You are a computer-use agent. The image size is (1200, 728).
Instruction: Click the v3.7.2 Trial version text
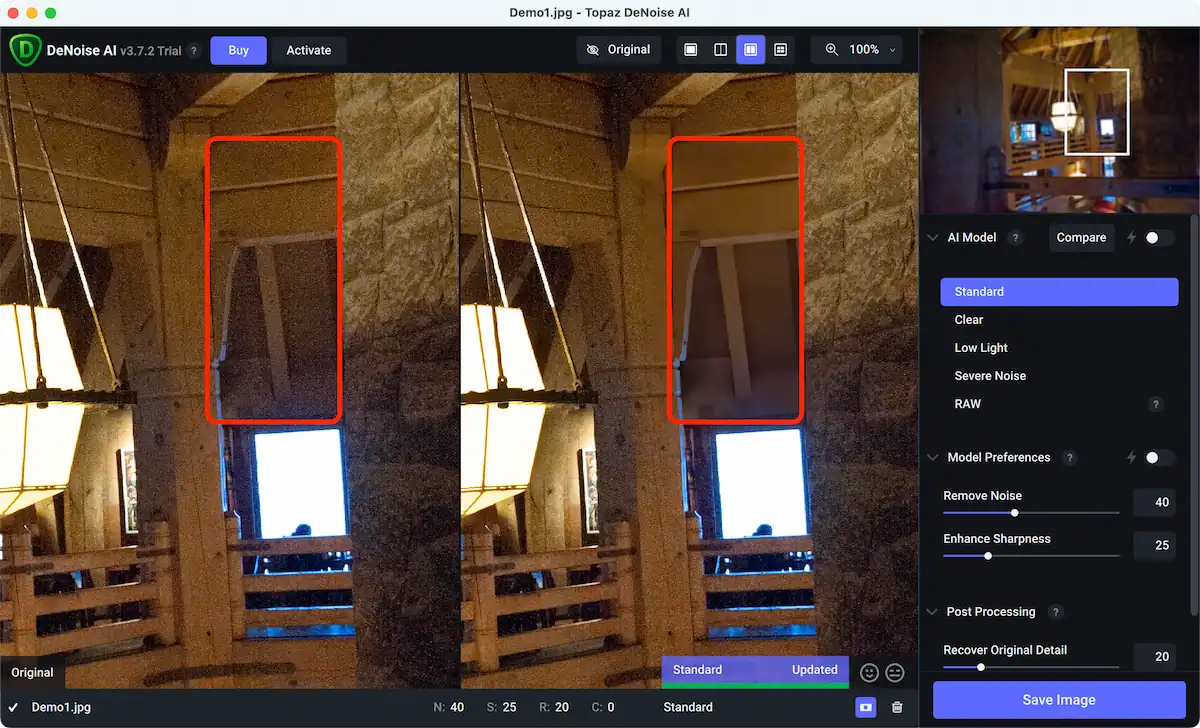pyautogui.click(x=151, y=50)
